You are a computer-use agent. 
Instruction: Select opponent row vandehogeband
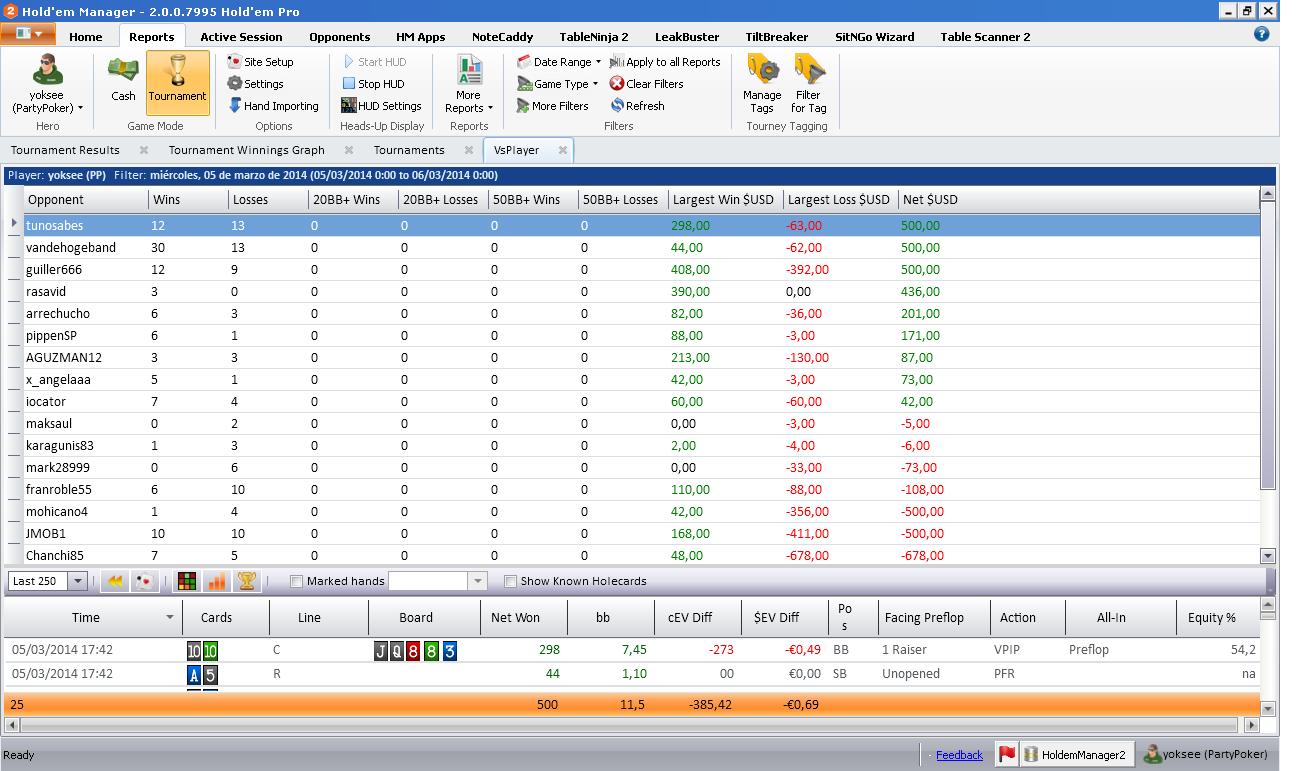coord(641,248)
